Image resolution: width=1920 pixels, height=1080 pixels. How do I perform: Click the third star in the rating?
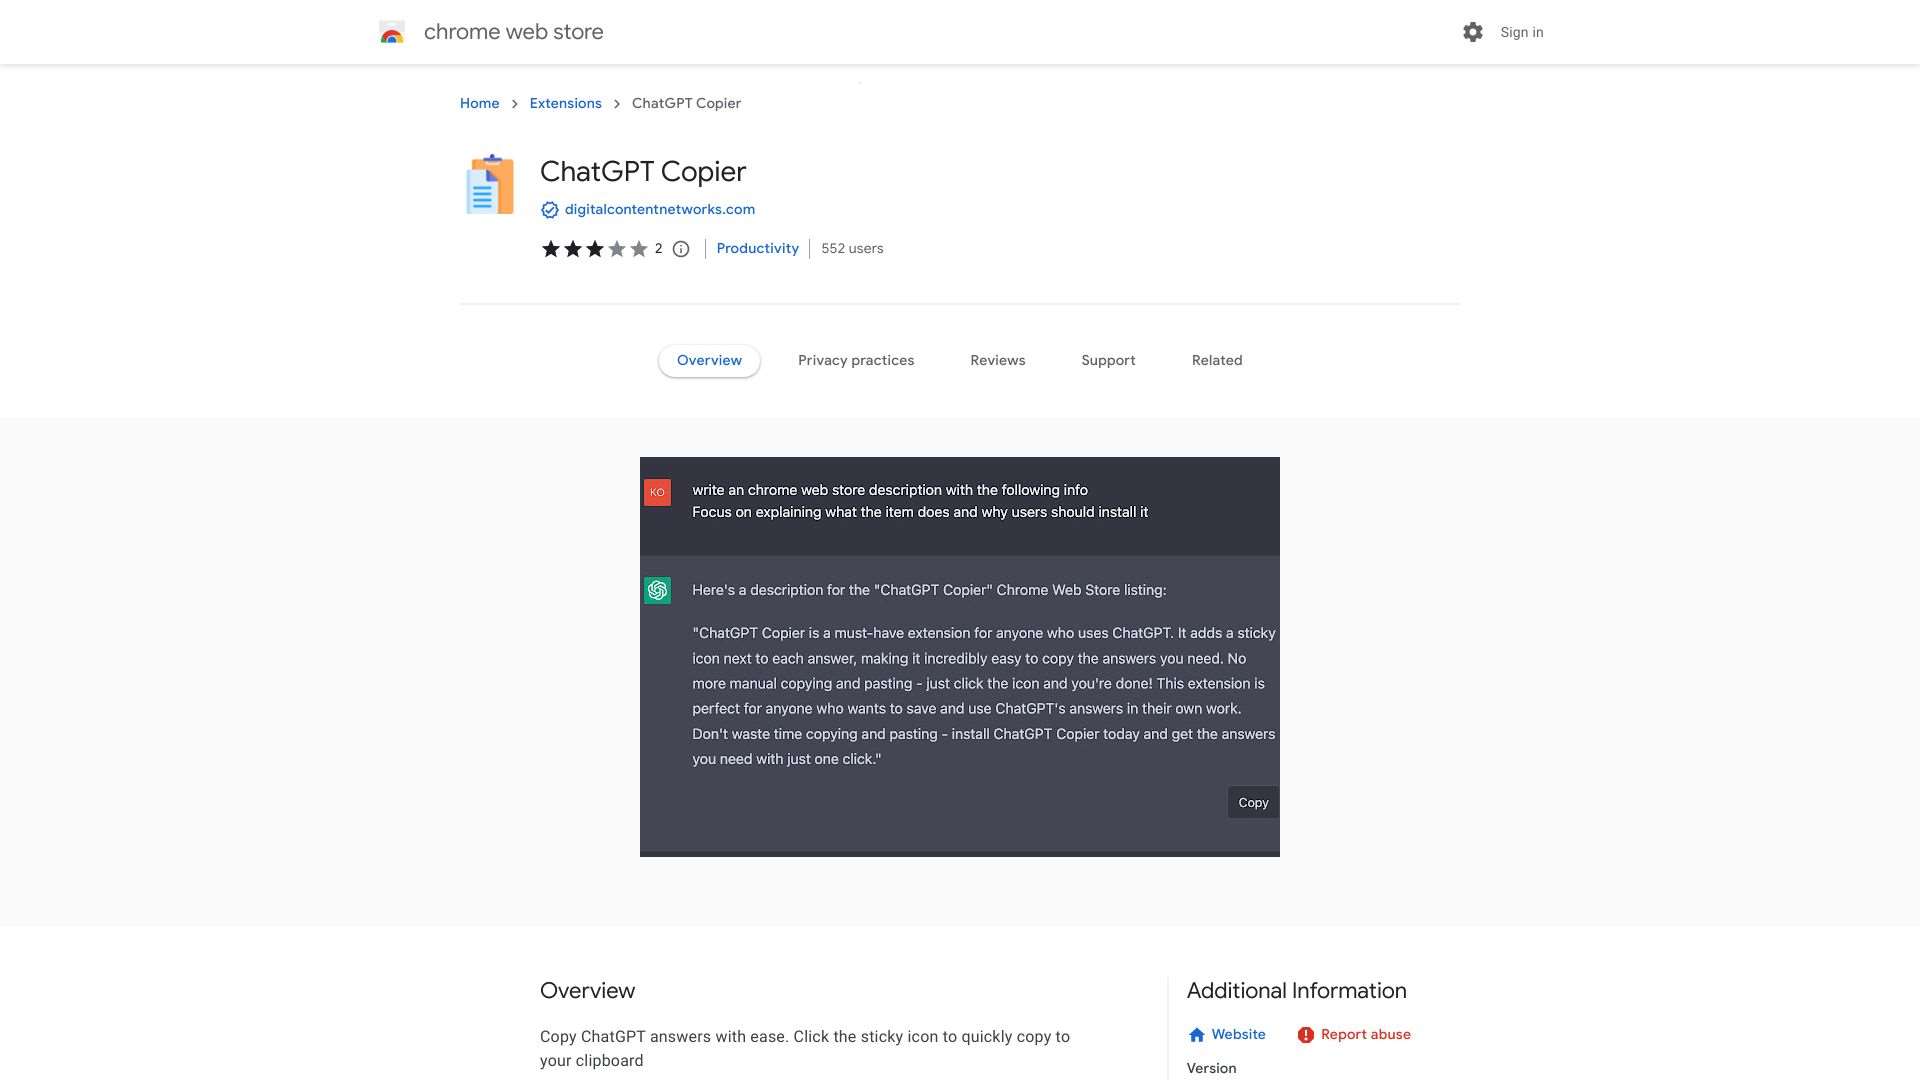coord(594,248)
